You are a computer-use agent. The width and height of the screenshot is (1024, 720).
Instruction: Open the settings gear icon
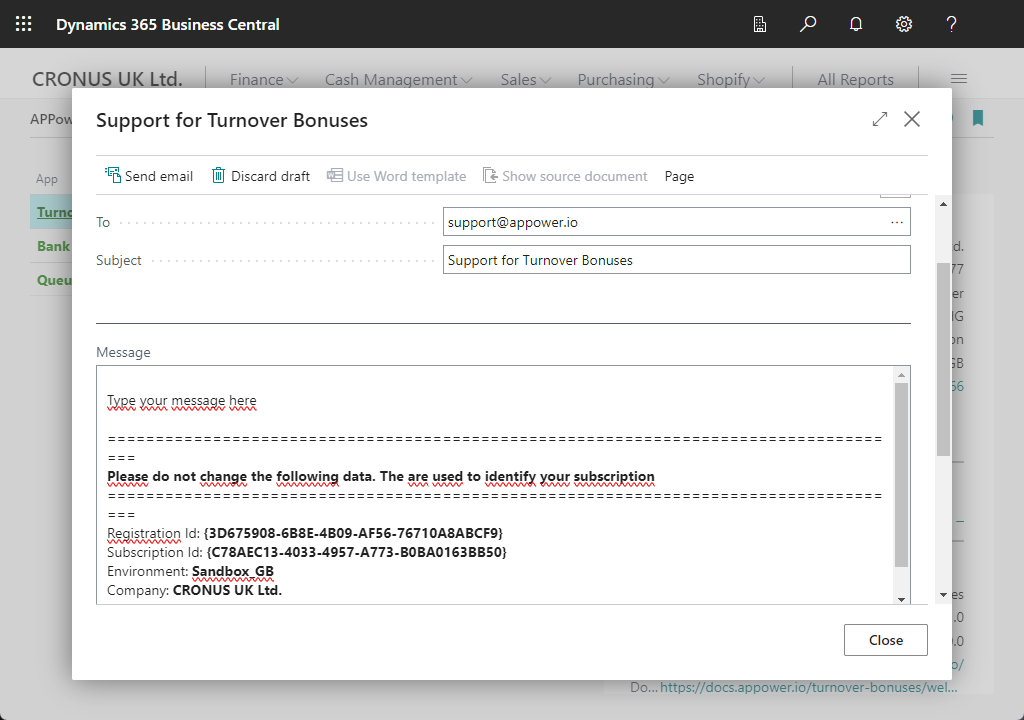(904, 24)
